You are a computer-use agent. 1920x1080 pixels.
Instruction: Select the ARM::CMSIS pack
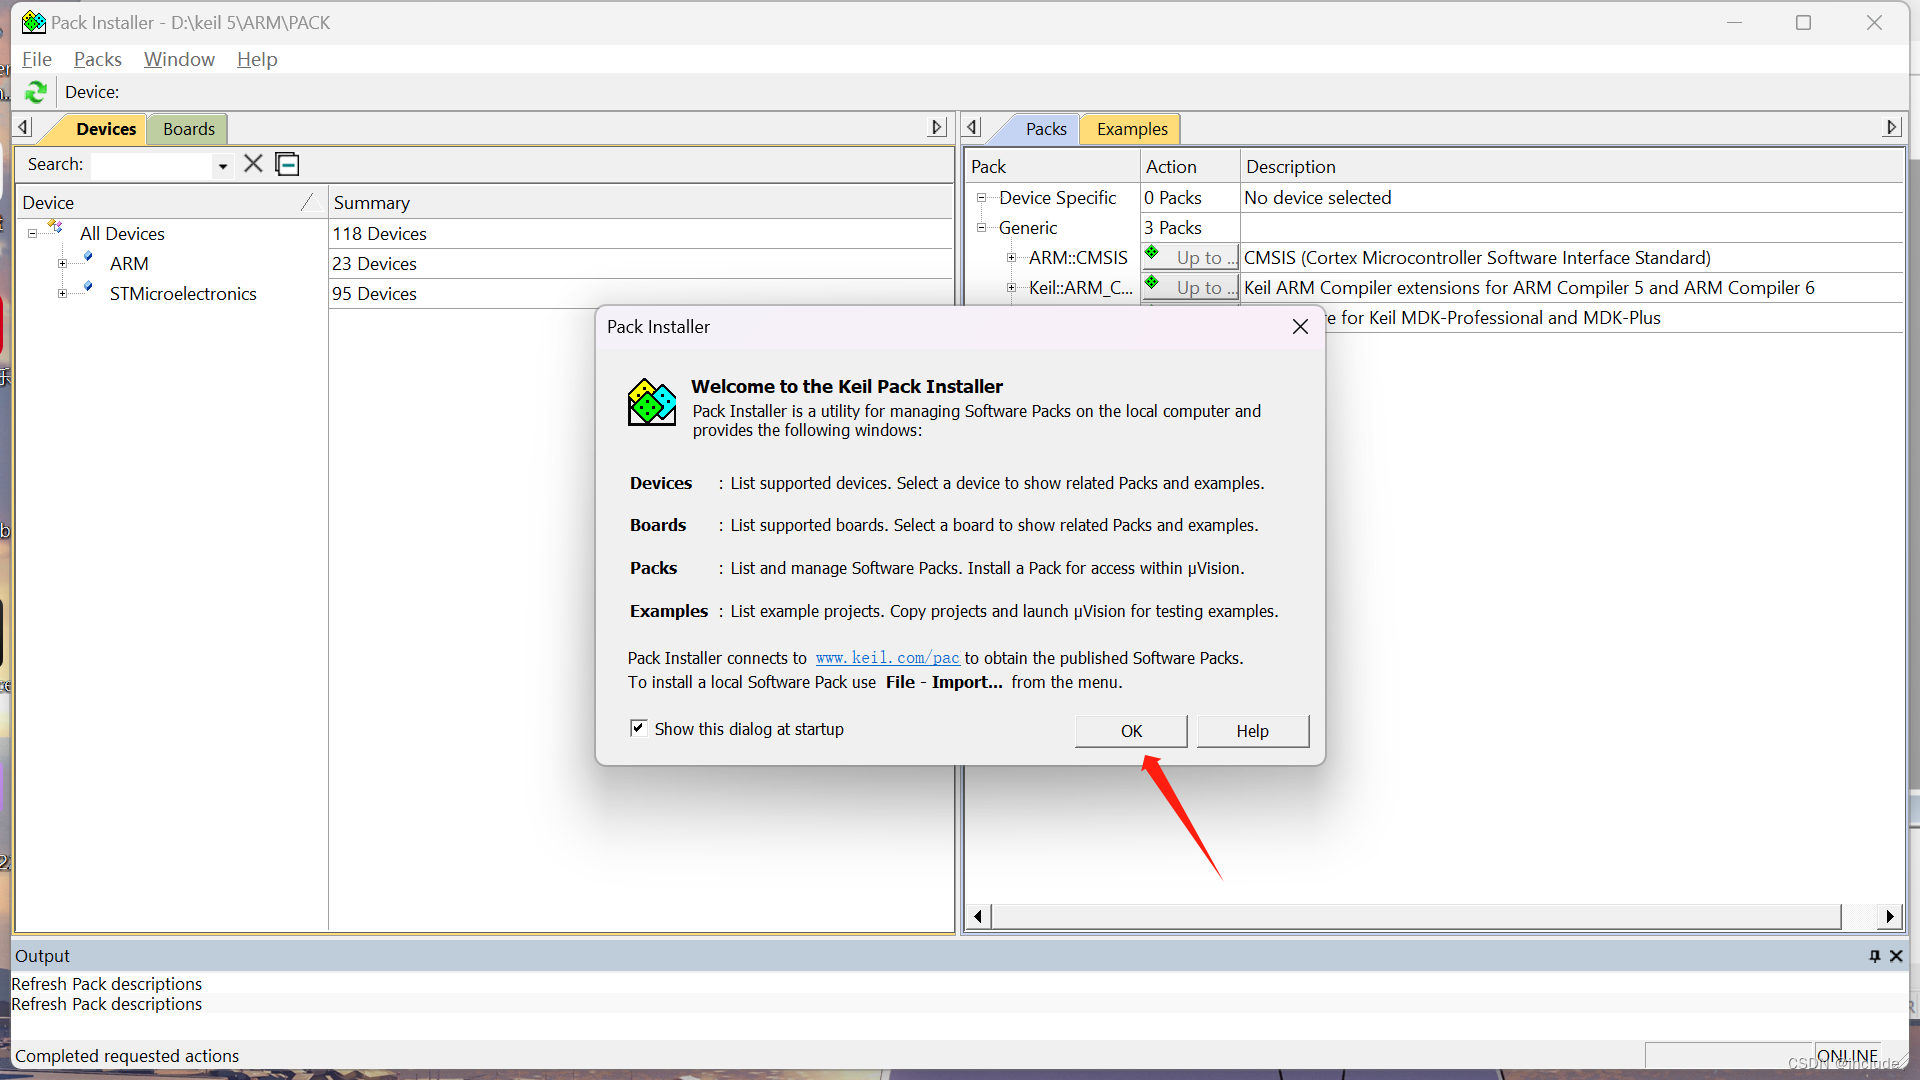pyautogui.click(x=1078, y=258)
